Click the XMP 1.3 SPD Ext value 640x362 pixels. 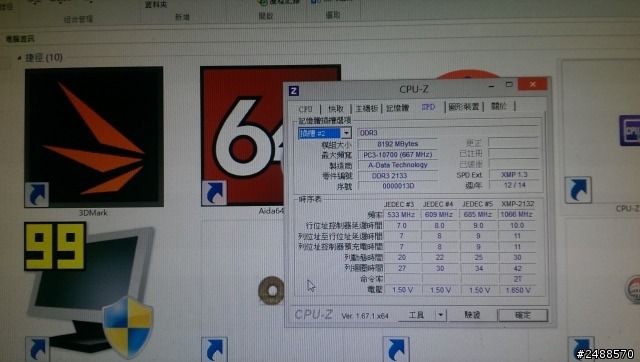514,174
